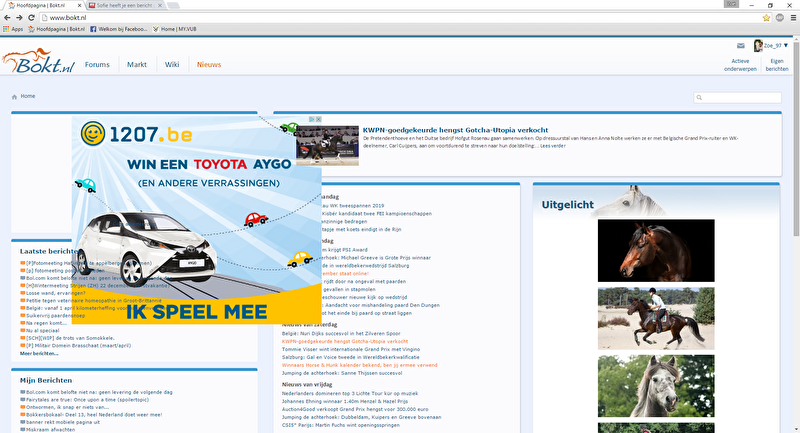This screenshot has height=433, width=800.
Task: Open the headline 'KWPN-goedgekeurde hengst Gotcha-Utopia verkocht'
Action: (456, 130)
